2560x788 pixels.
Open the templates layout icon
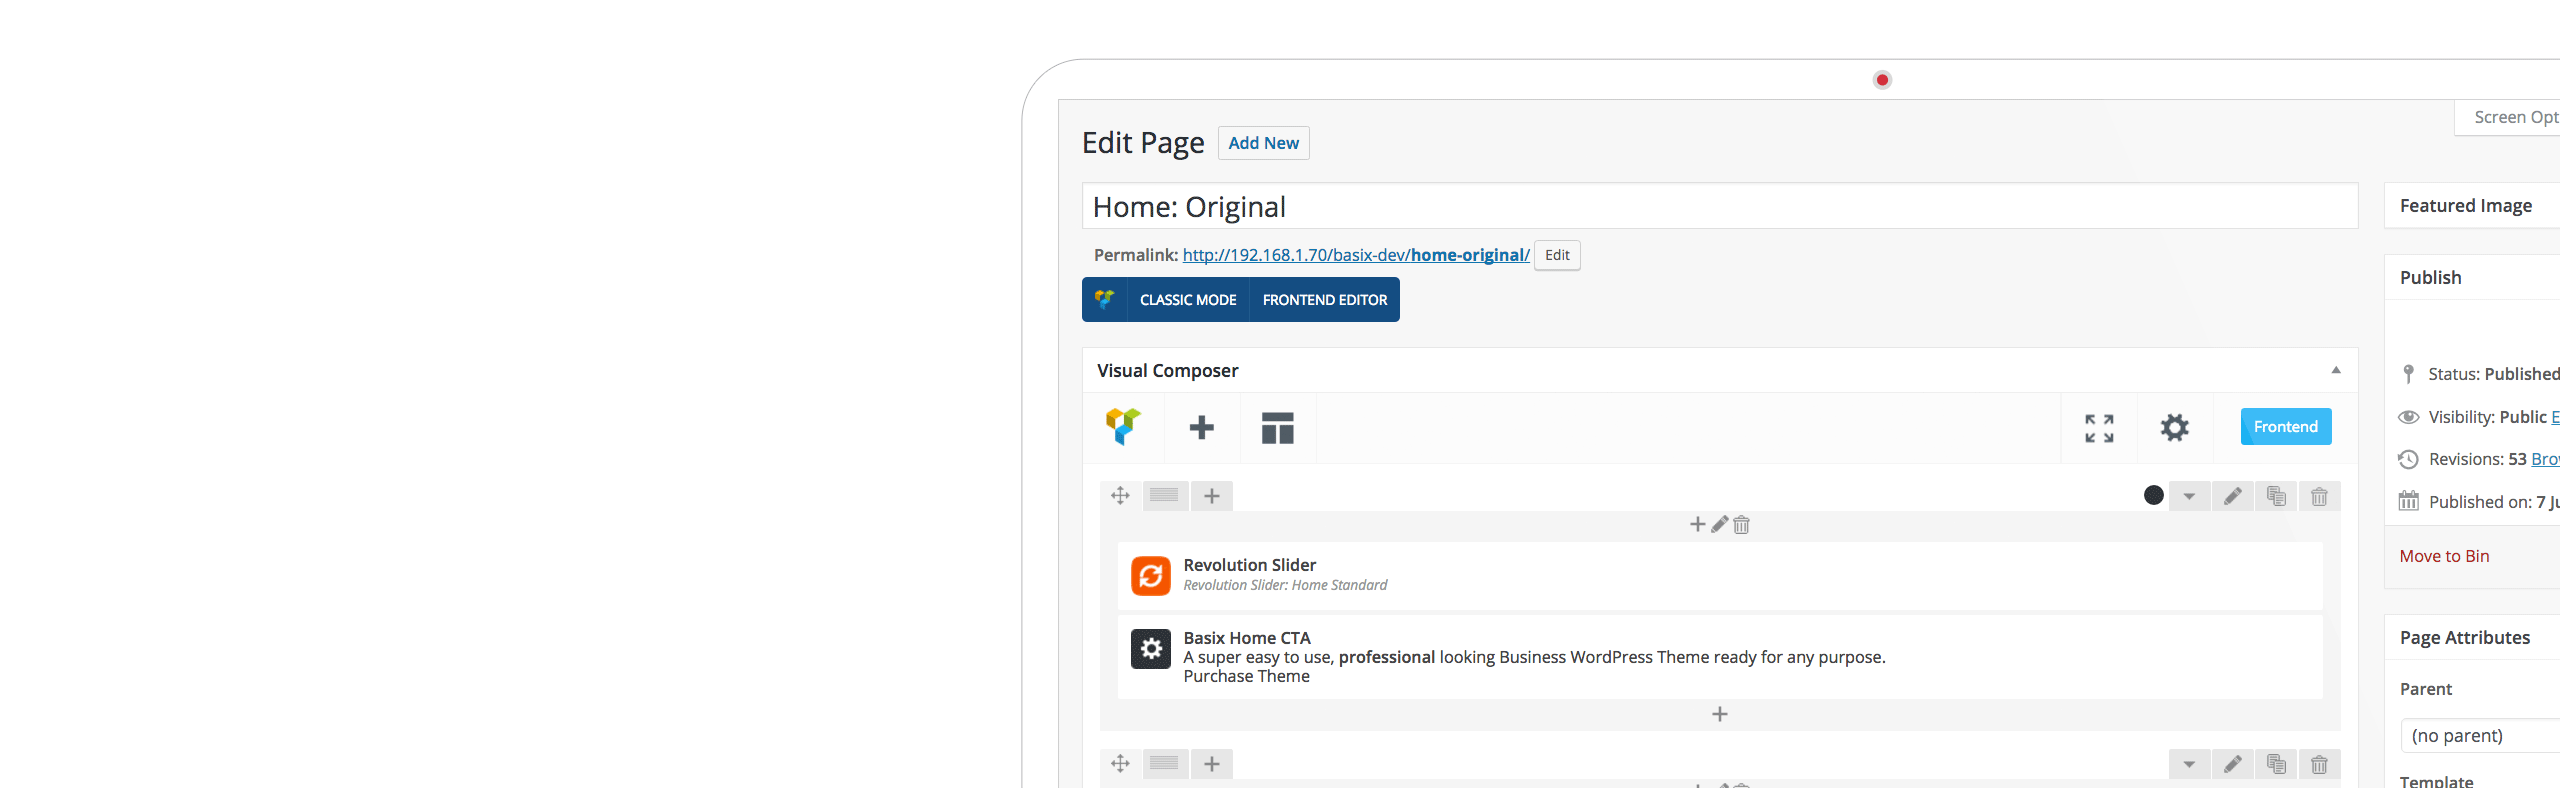[x=1277, y=428]
